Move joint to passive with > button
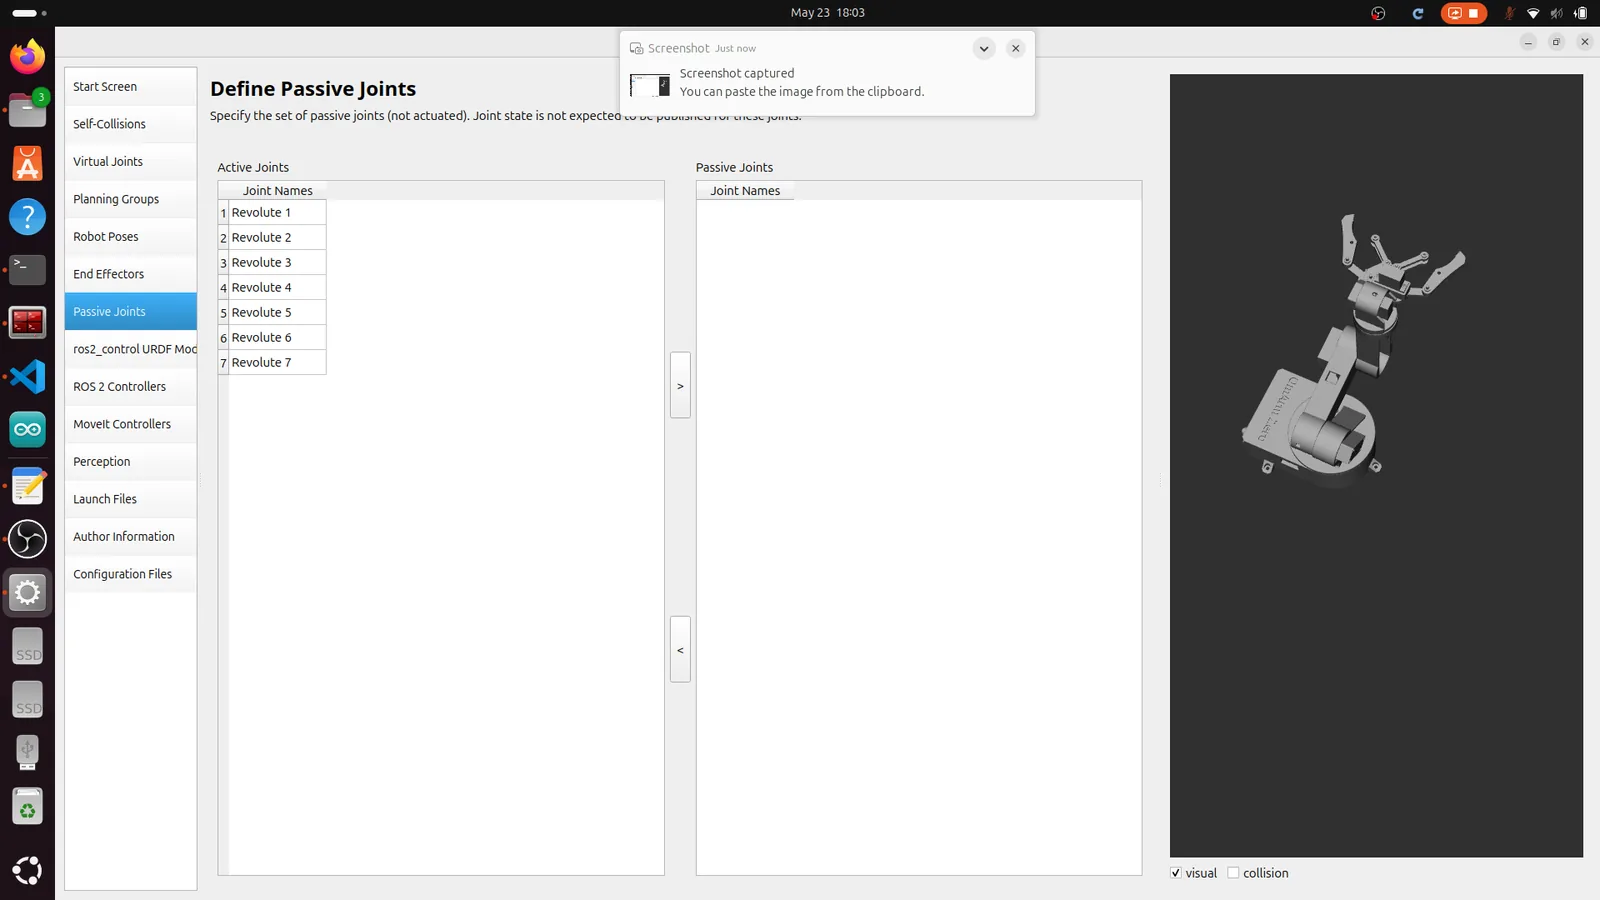 (680, 385)
